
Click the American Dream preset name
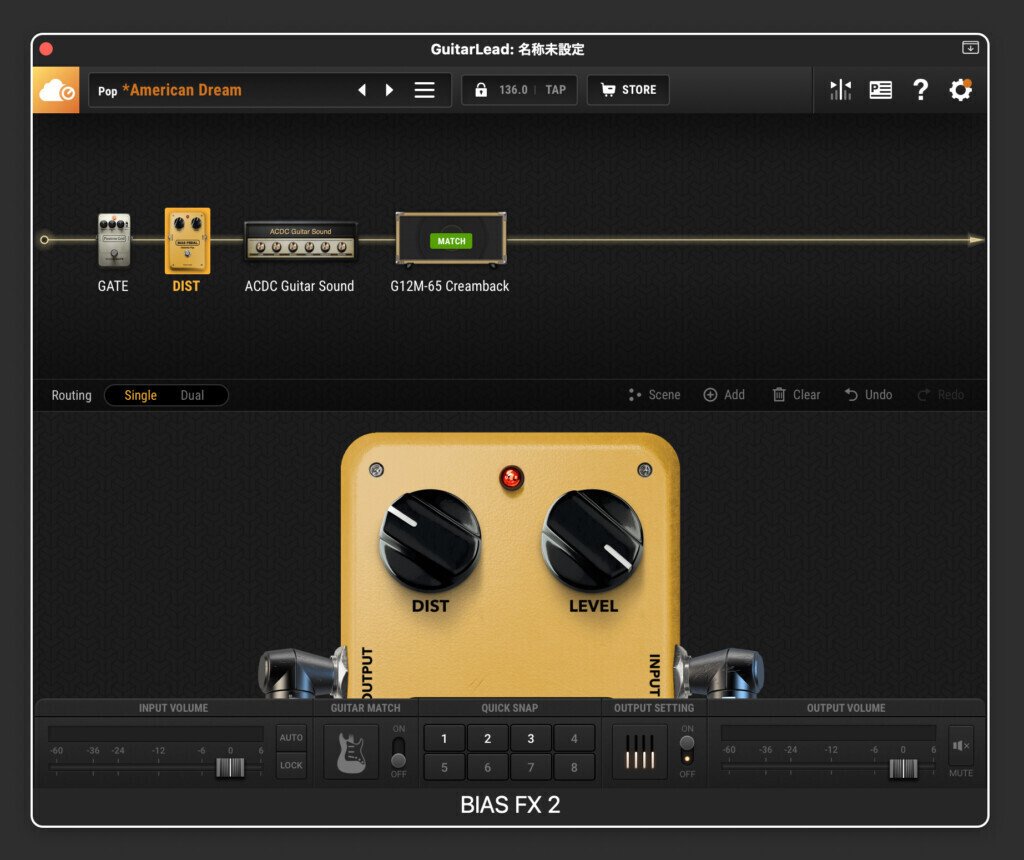(x=182, y=90)
